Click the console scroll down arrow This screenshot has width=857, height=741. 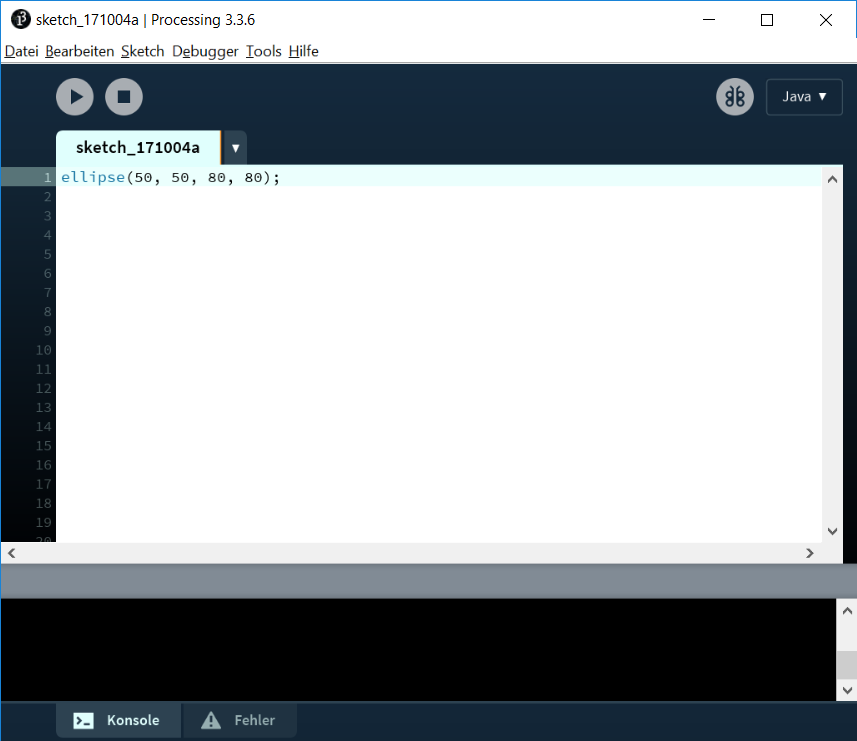[x=847, y=690]
